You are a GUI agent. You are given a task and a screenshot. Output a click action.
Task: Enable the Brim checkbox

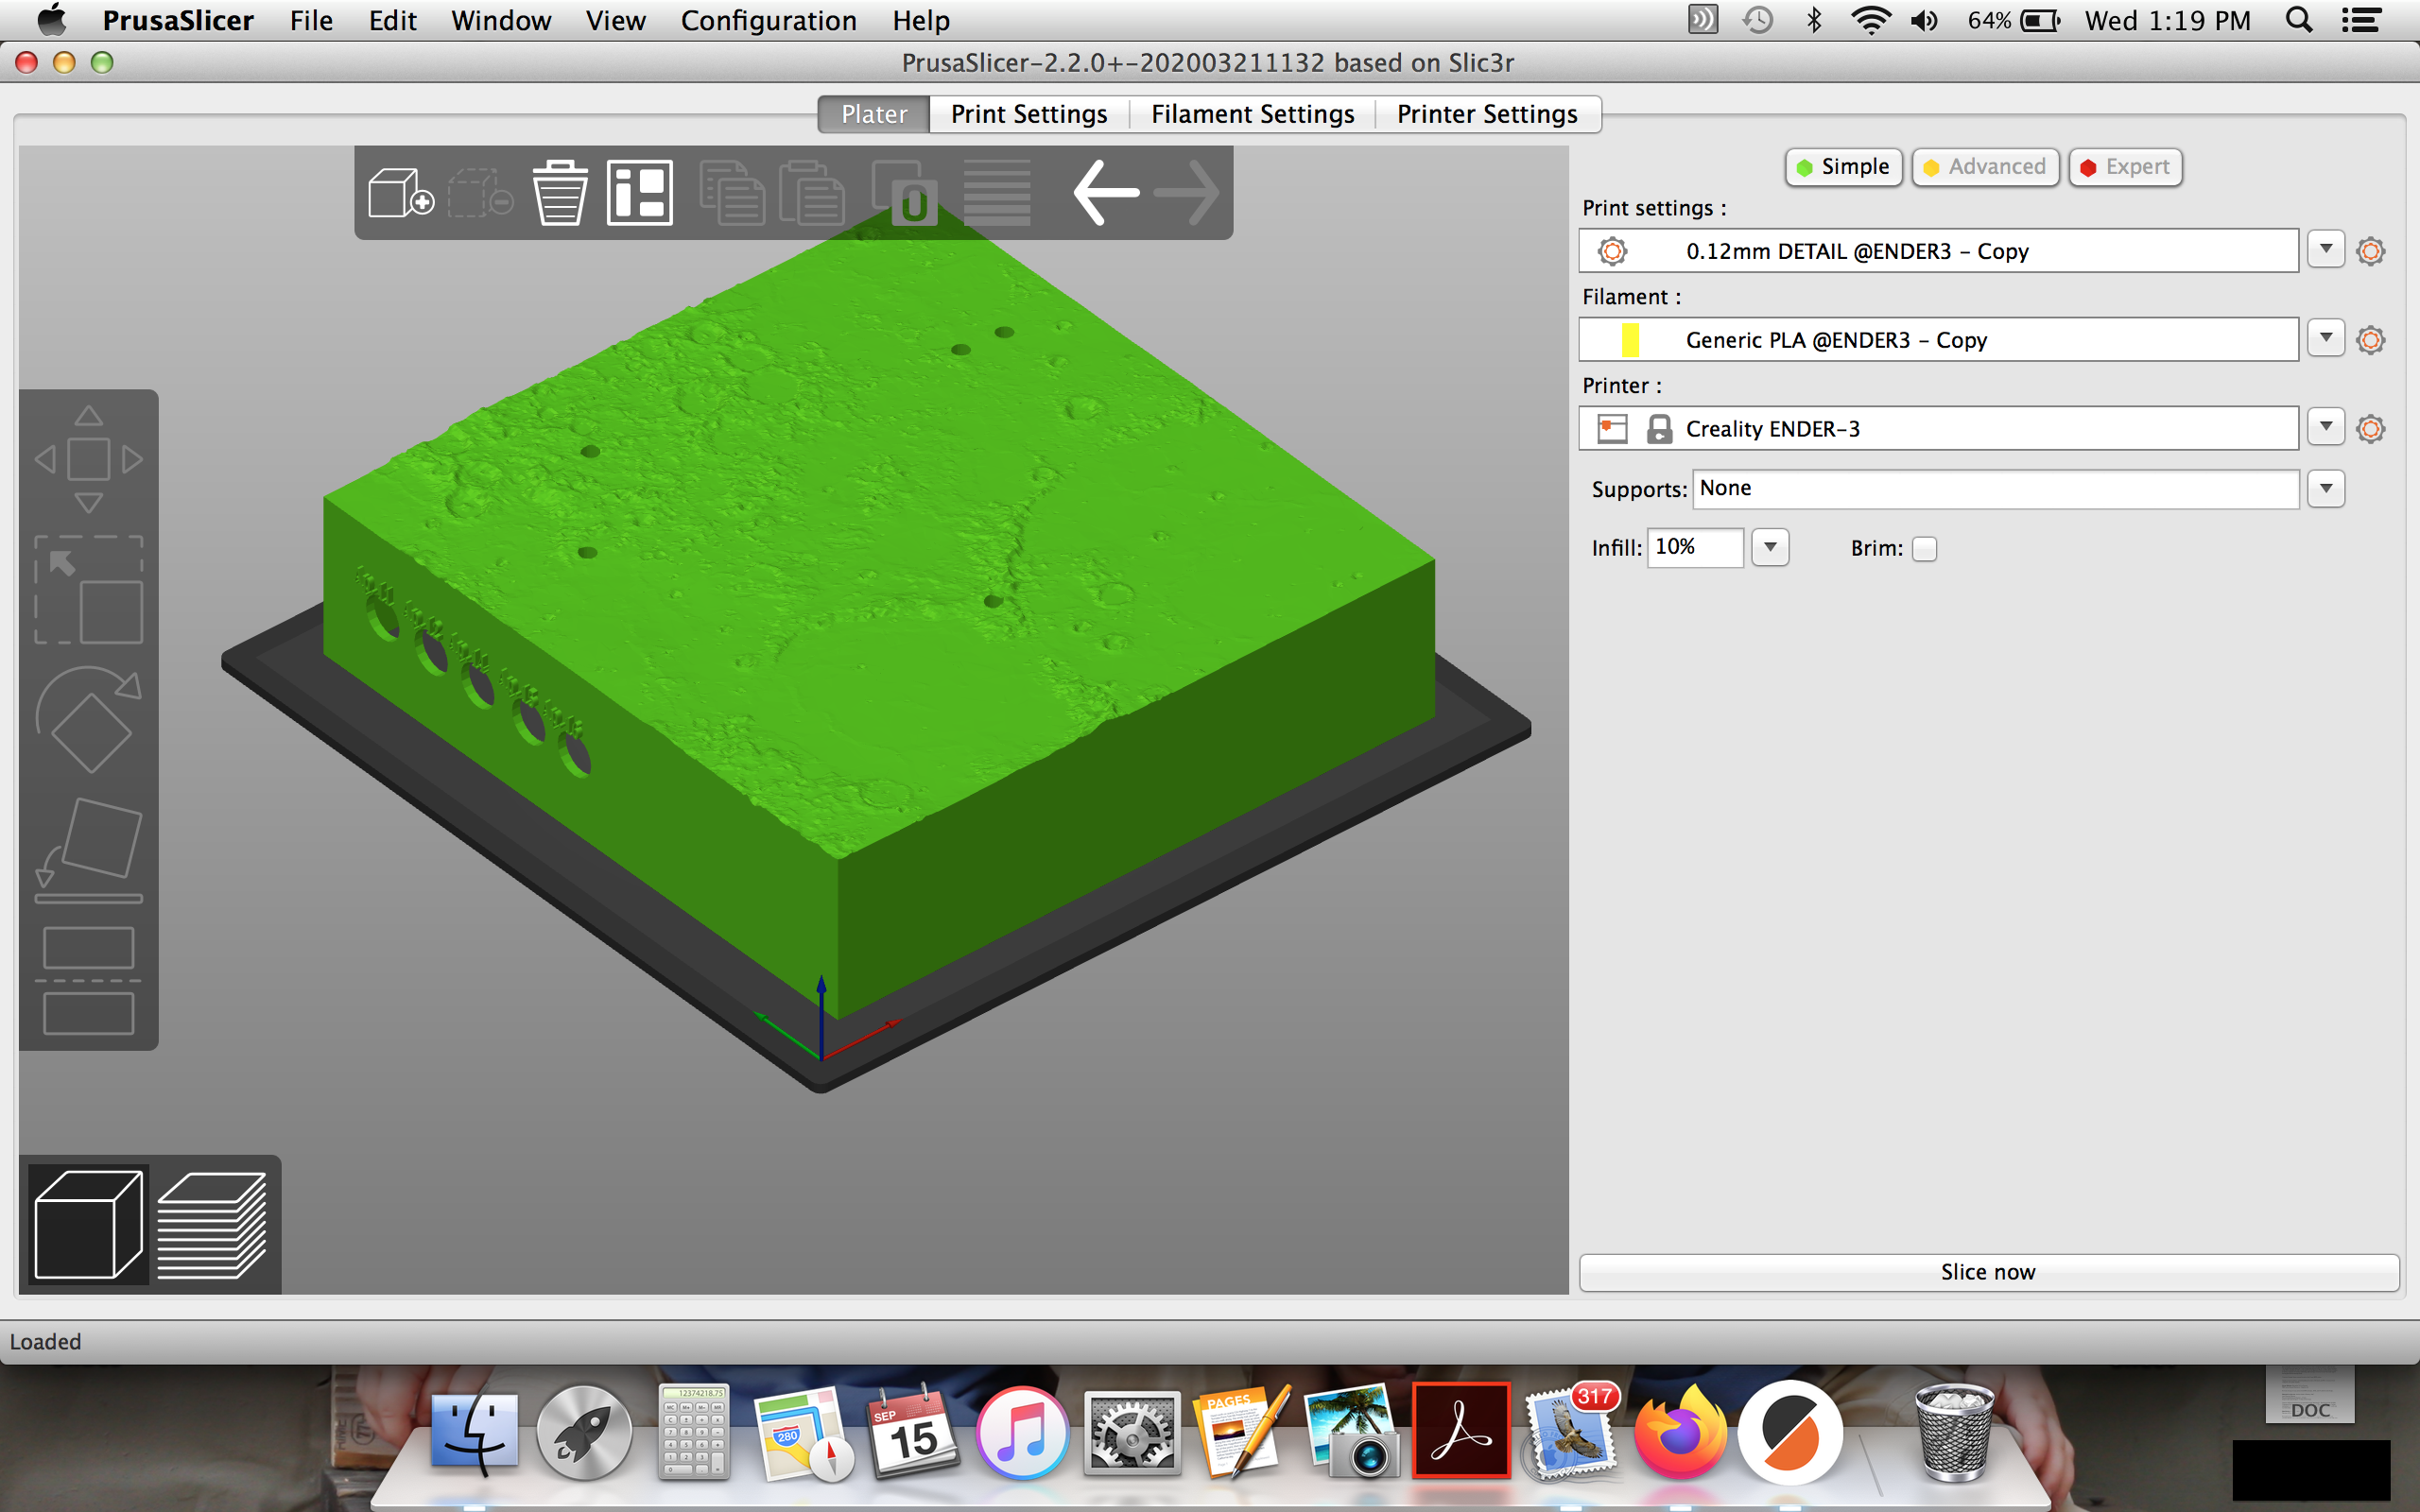tap(1924, 549)
